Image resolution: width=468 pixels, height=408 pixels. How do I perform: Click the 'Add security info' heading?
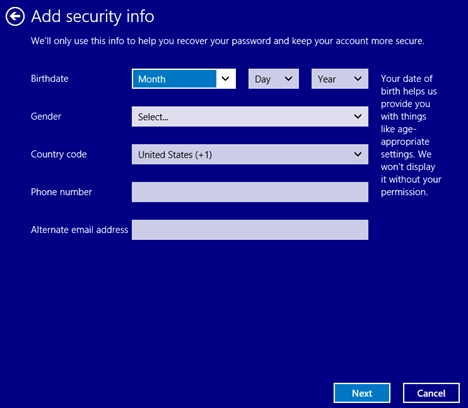click(93, 16)
